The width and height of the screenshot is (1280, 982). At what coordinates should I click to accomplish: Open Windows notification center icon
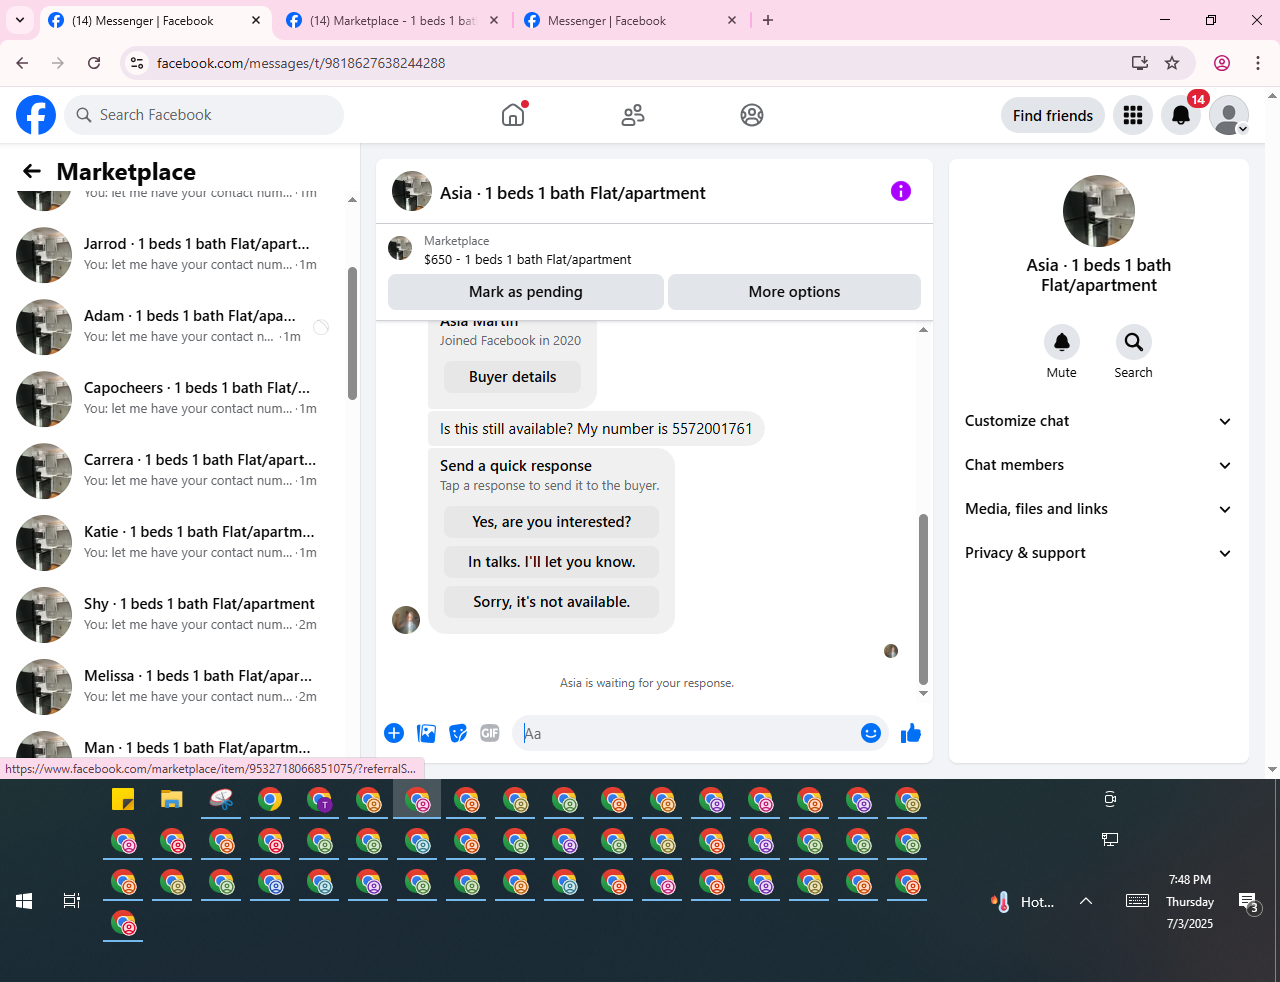1249,902
